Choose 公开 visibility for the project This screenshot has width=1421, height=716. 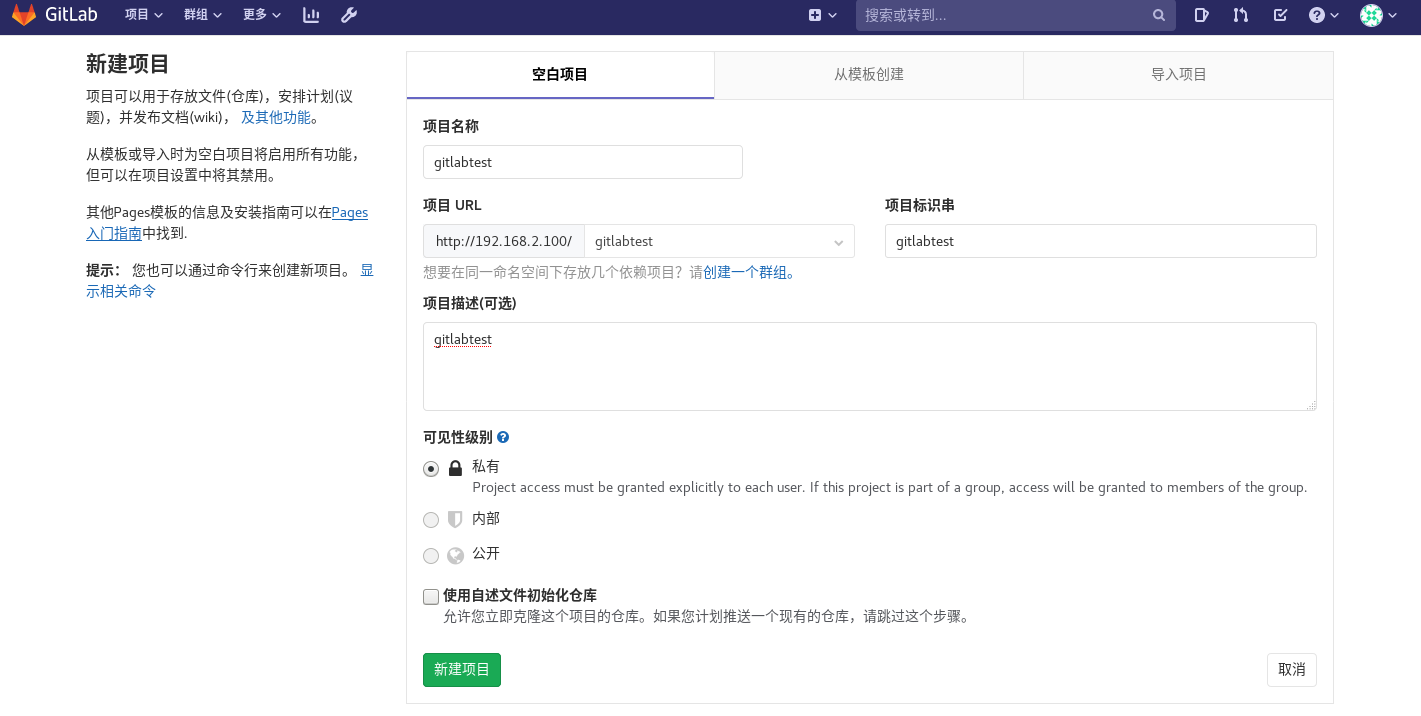click(x=431, y=556)
